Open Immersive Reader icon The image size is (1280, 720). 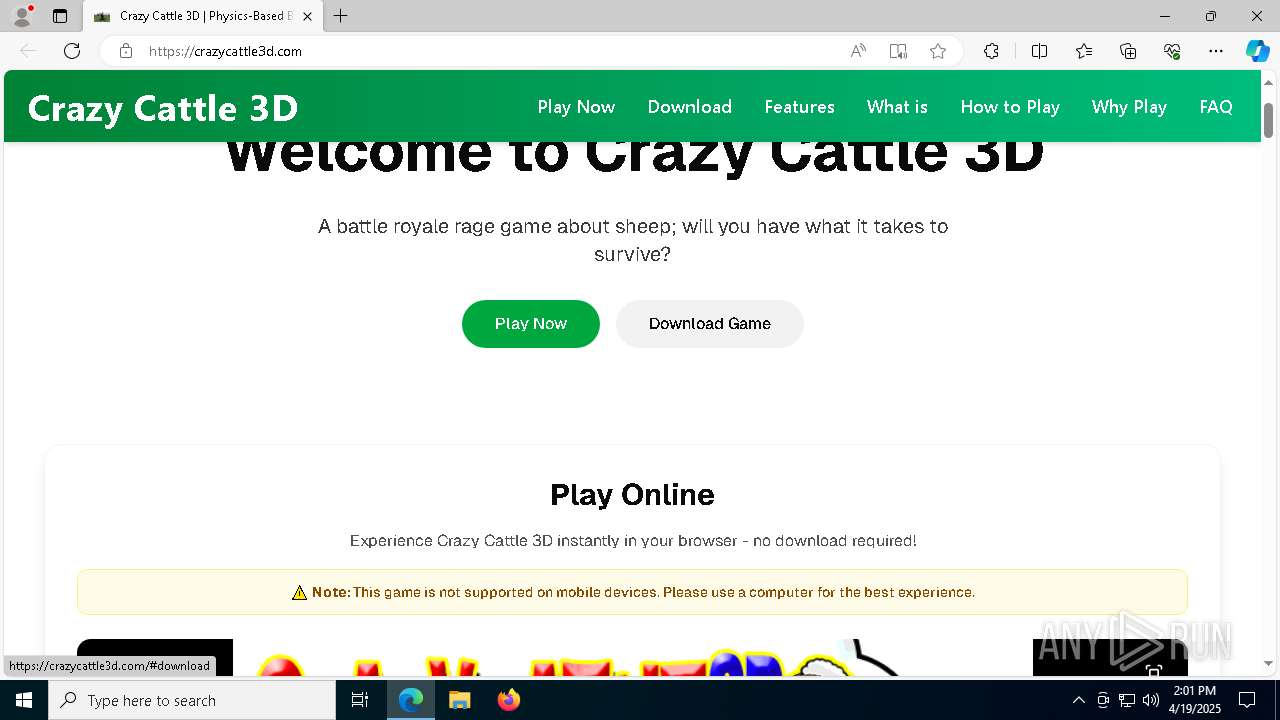coord(898,51)
